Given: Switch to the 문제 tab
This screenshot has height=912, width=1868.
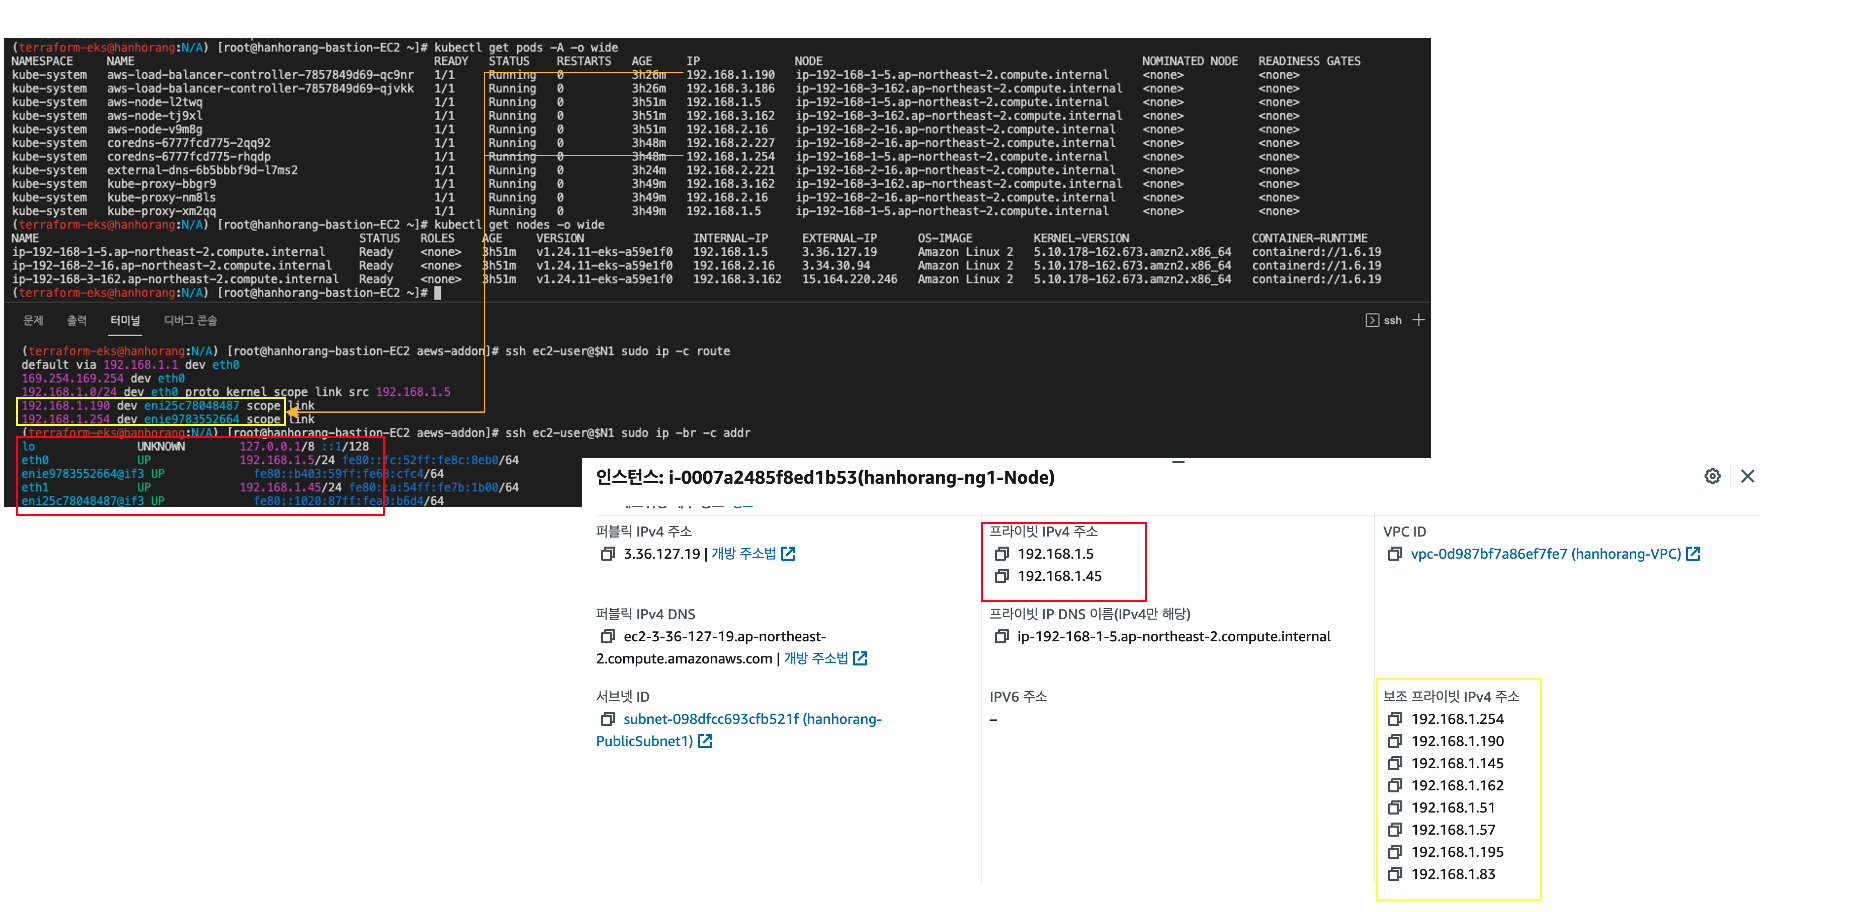Looking at the screenshot, I should [33, 320].
